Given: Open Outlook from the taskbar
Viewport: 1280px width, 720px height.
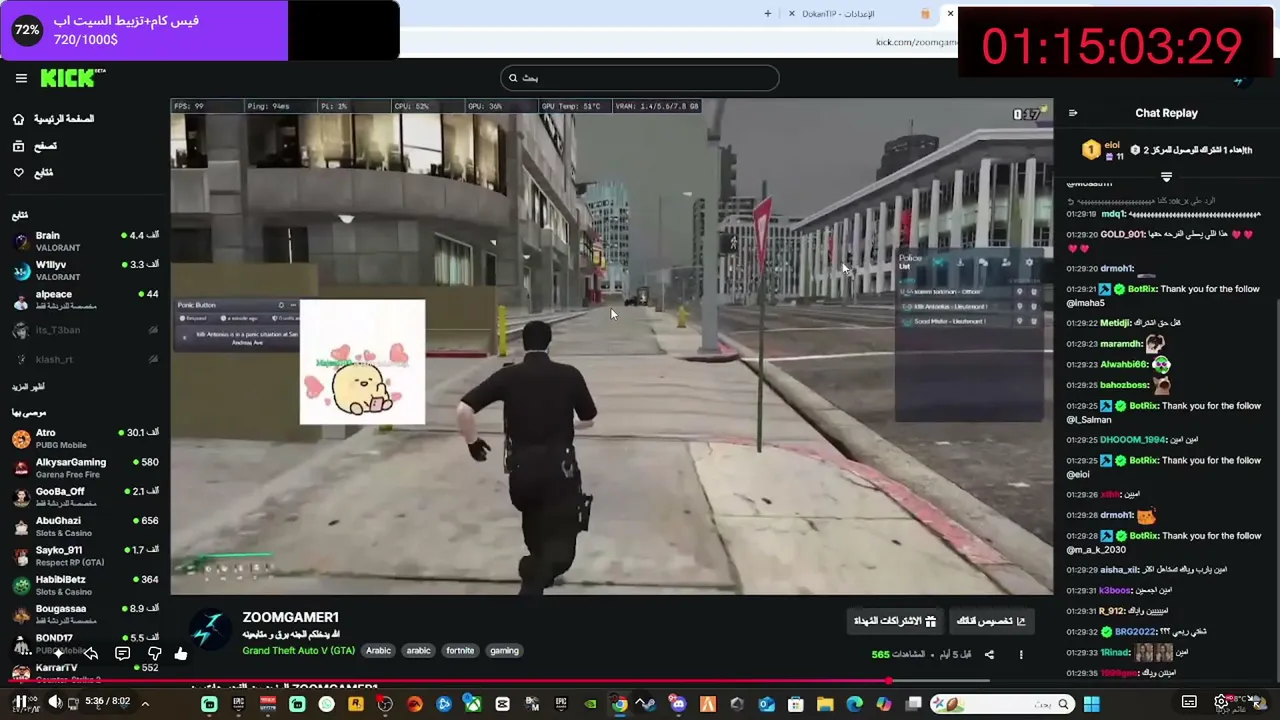Looking at the screenshot, I should point(767,704).
